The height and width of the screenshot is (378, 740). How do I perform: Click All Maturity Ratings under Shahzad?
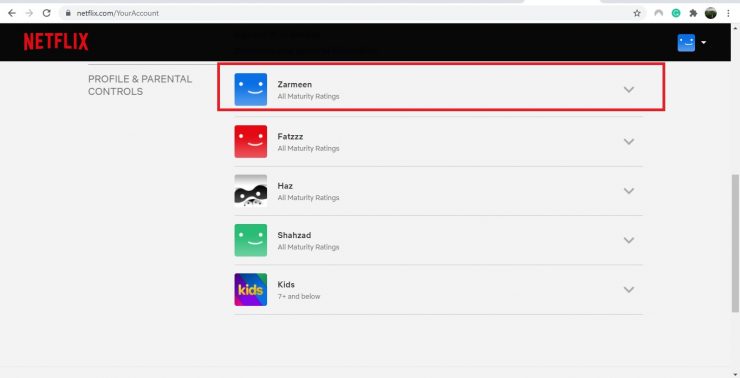tap(308, 247)
